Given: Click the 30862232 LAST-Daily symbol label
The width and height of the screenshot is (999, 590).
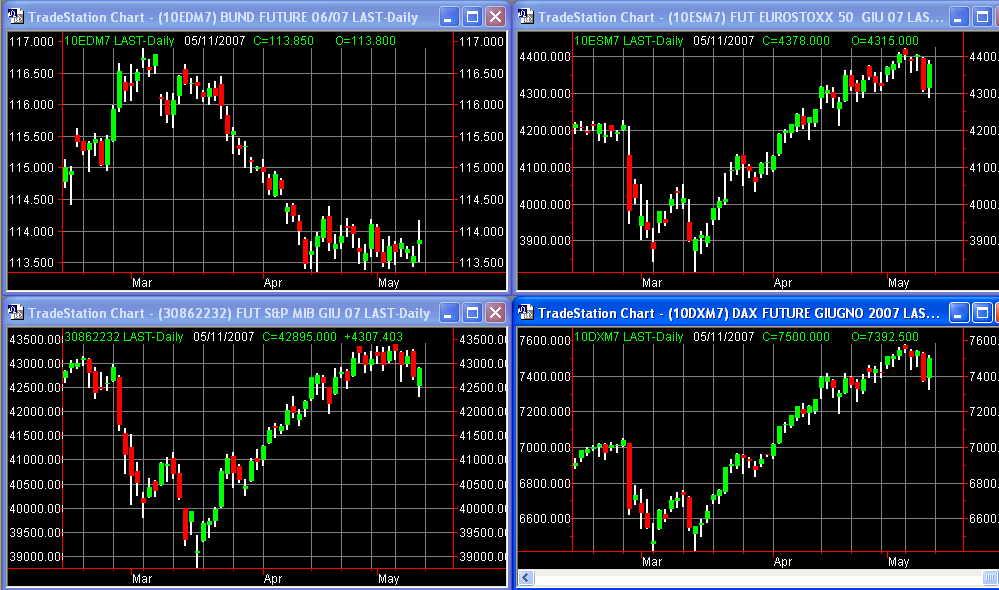Looking at the screenshot, I should 124,337.
